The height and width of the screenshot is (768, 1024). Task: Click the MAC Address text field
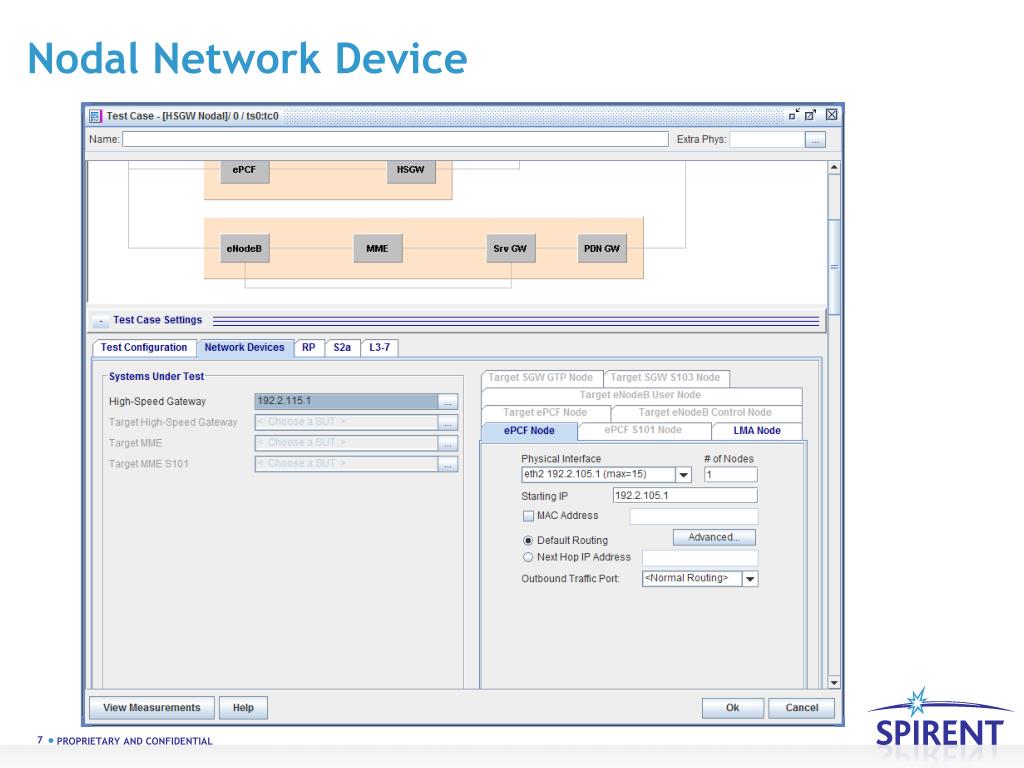(694, 517)
